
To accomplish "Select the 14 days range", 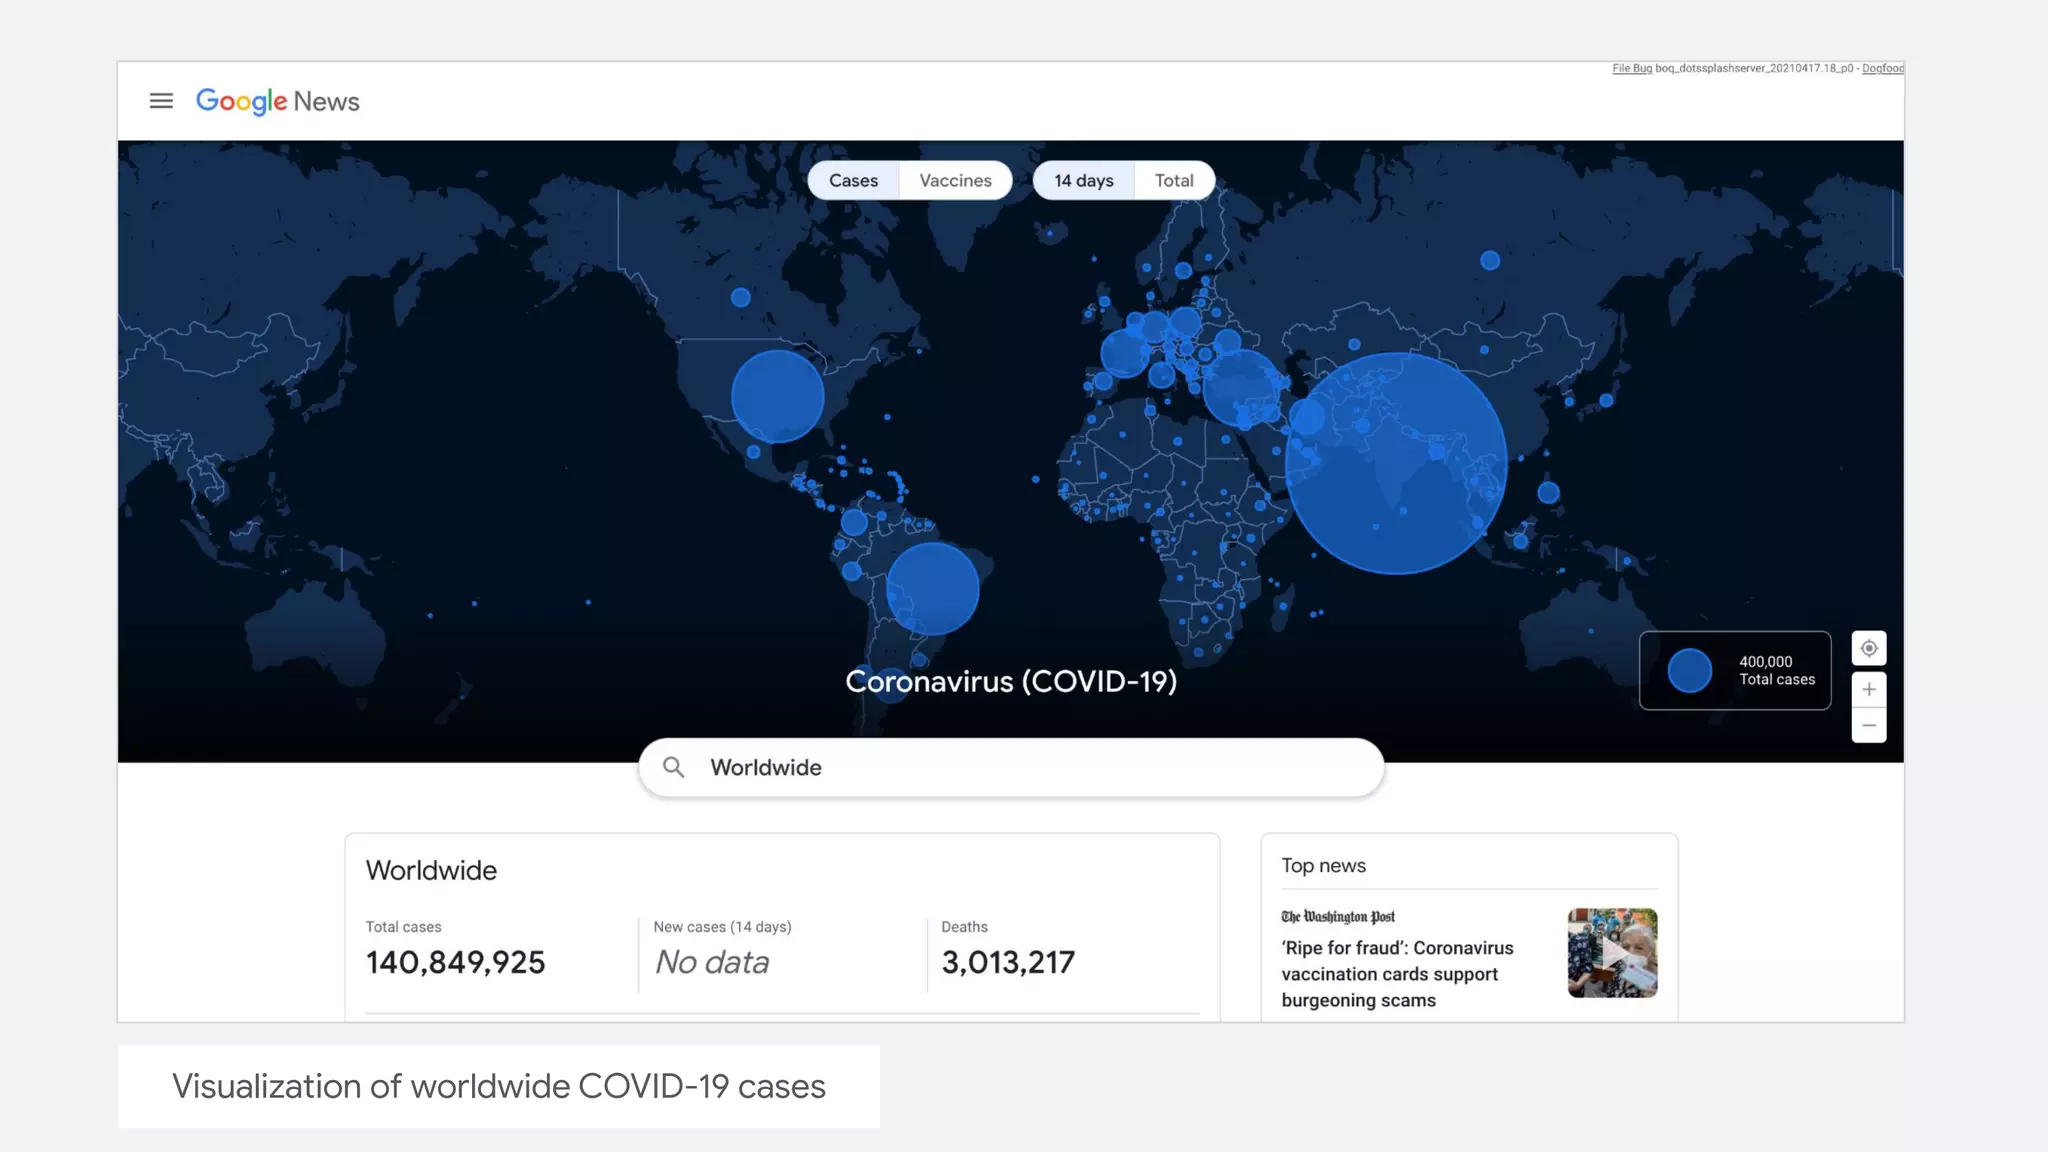I will 1084,180.
